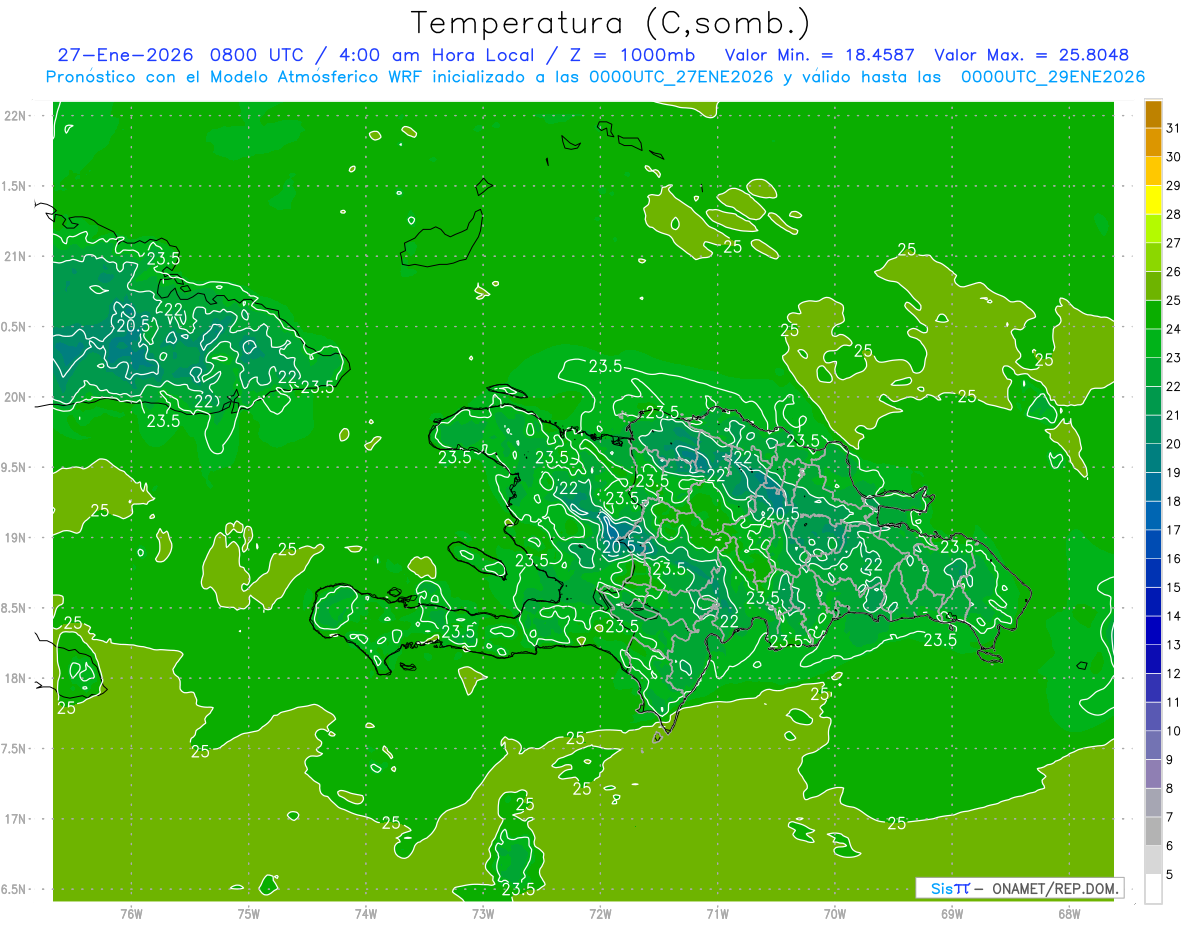Screen dimensions: 1200x927
Task: Pick the yellow color bar segment between 28 and 29
Action: coord(1153,200)
